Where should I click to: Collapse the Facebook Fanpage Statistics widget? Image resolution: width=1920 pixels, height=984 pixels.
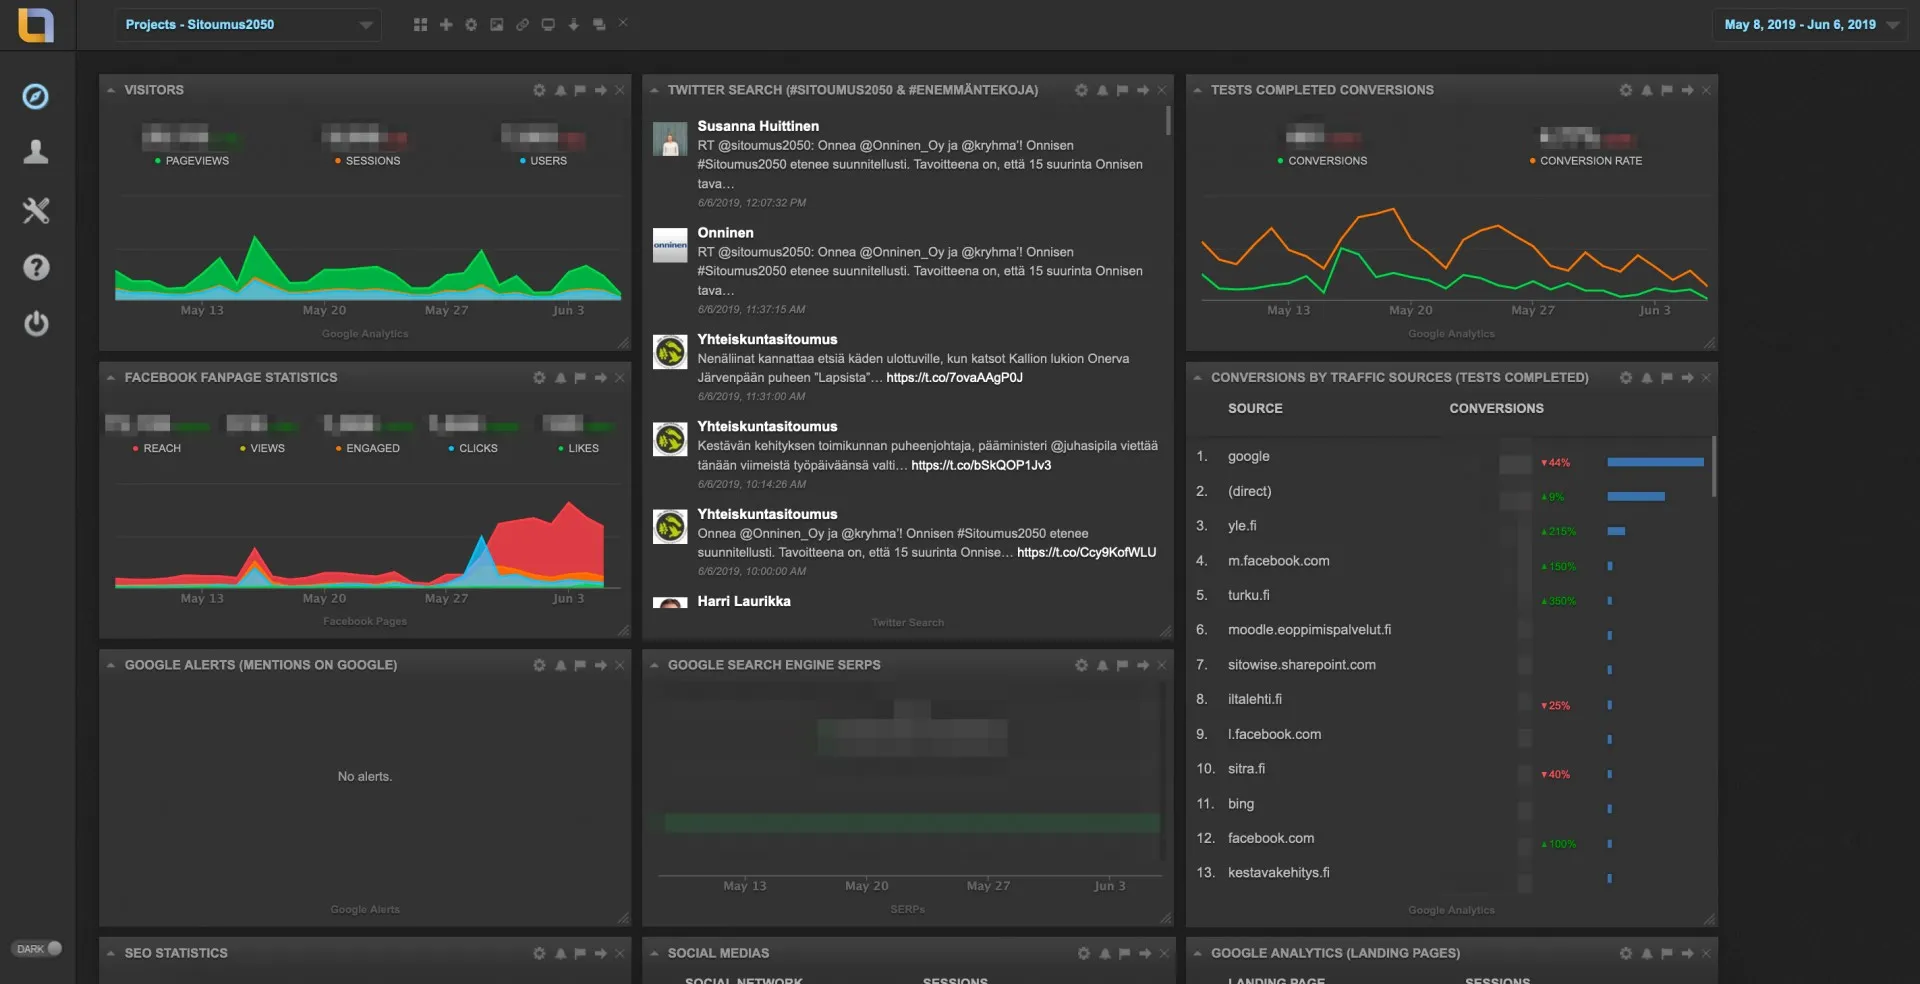(x=111, y=378)
